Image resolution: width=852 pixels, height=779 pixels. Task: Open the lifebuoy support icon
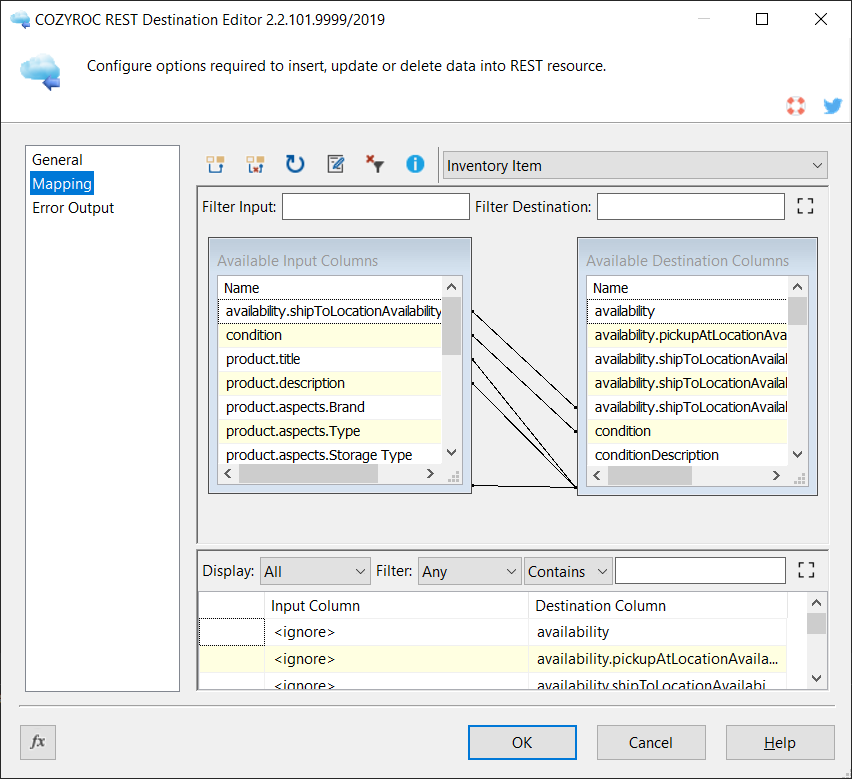tap(796, 105)
